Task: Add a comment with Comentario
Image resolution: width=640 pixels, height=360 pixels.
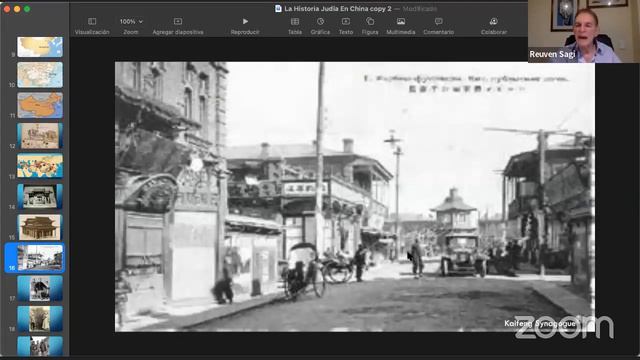Action: tap(438, 26)
